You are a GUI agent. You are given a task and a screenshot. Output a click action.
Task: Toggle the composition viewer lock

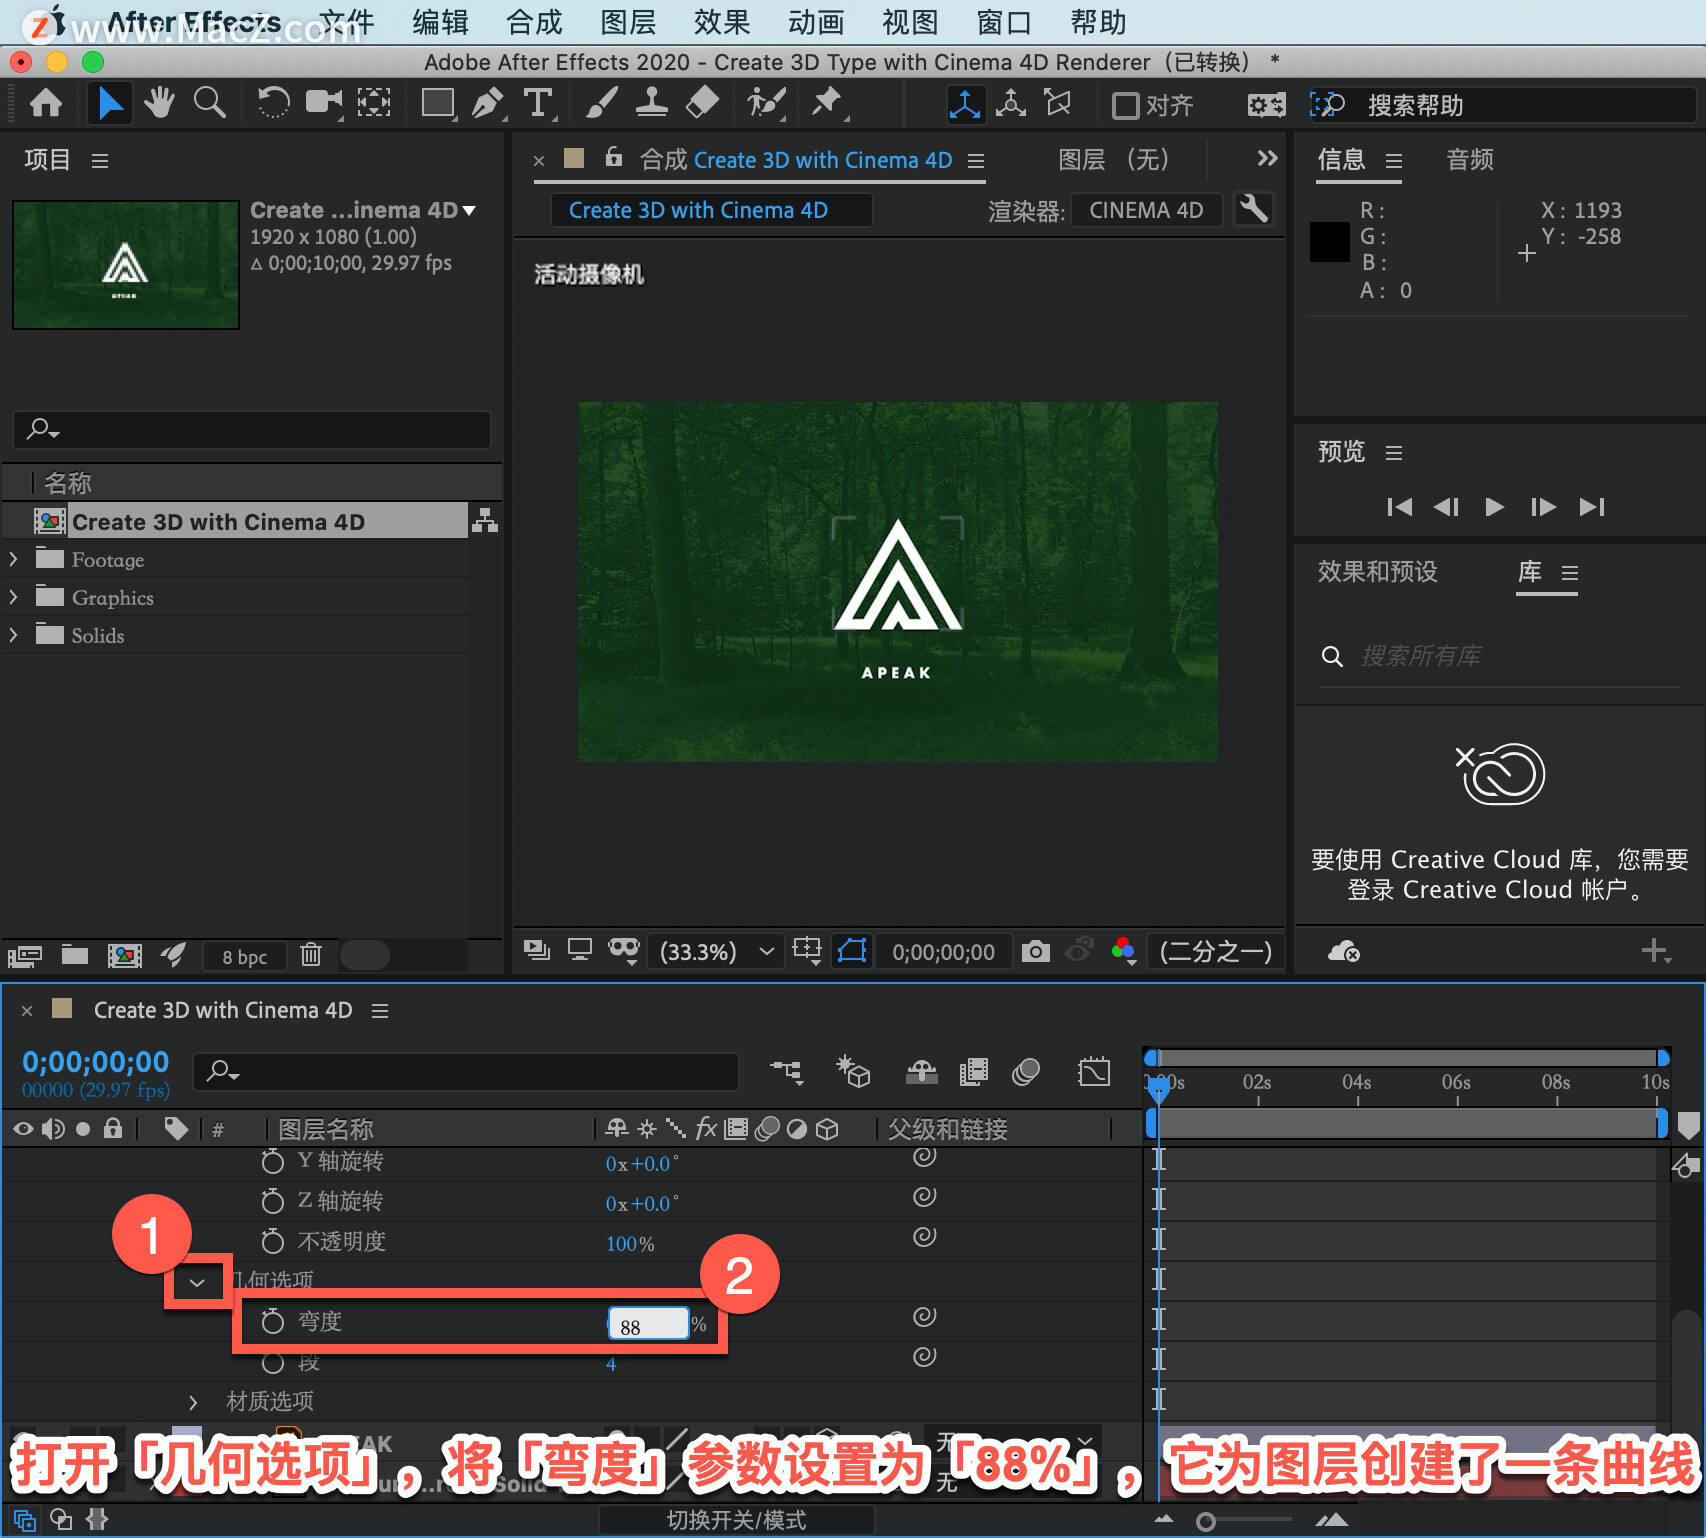(x=613, y=158)
